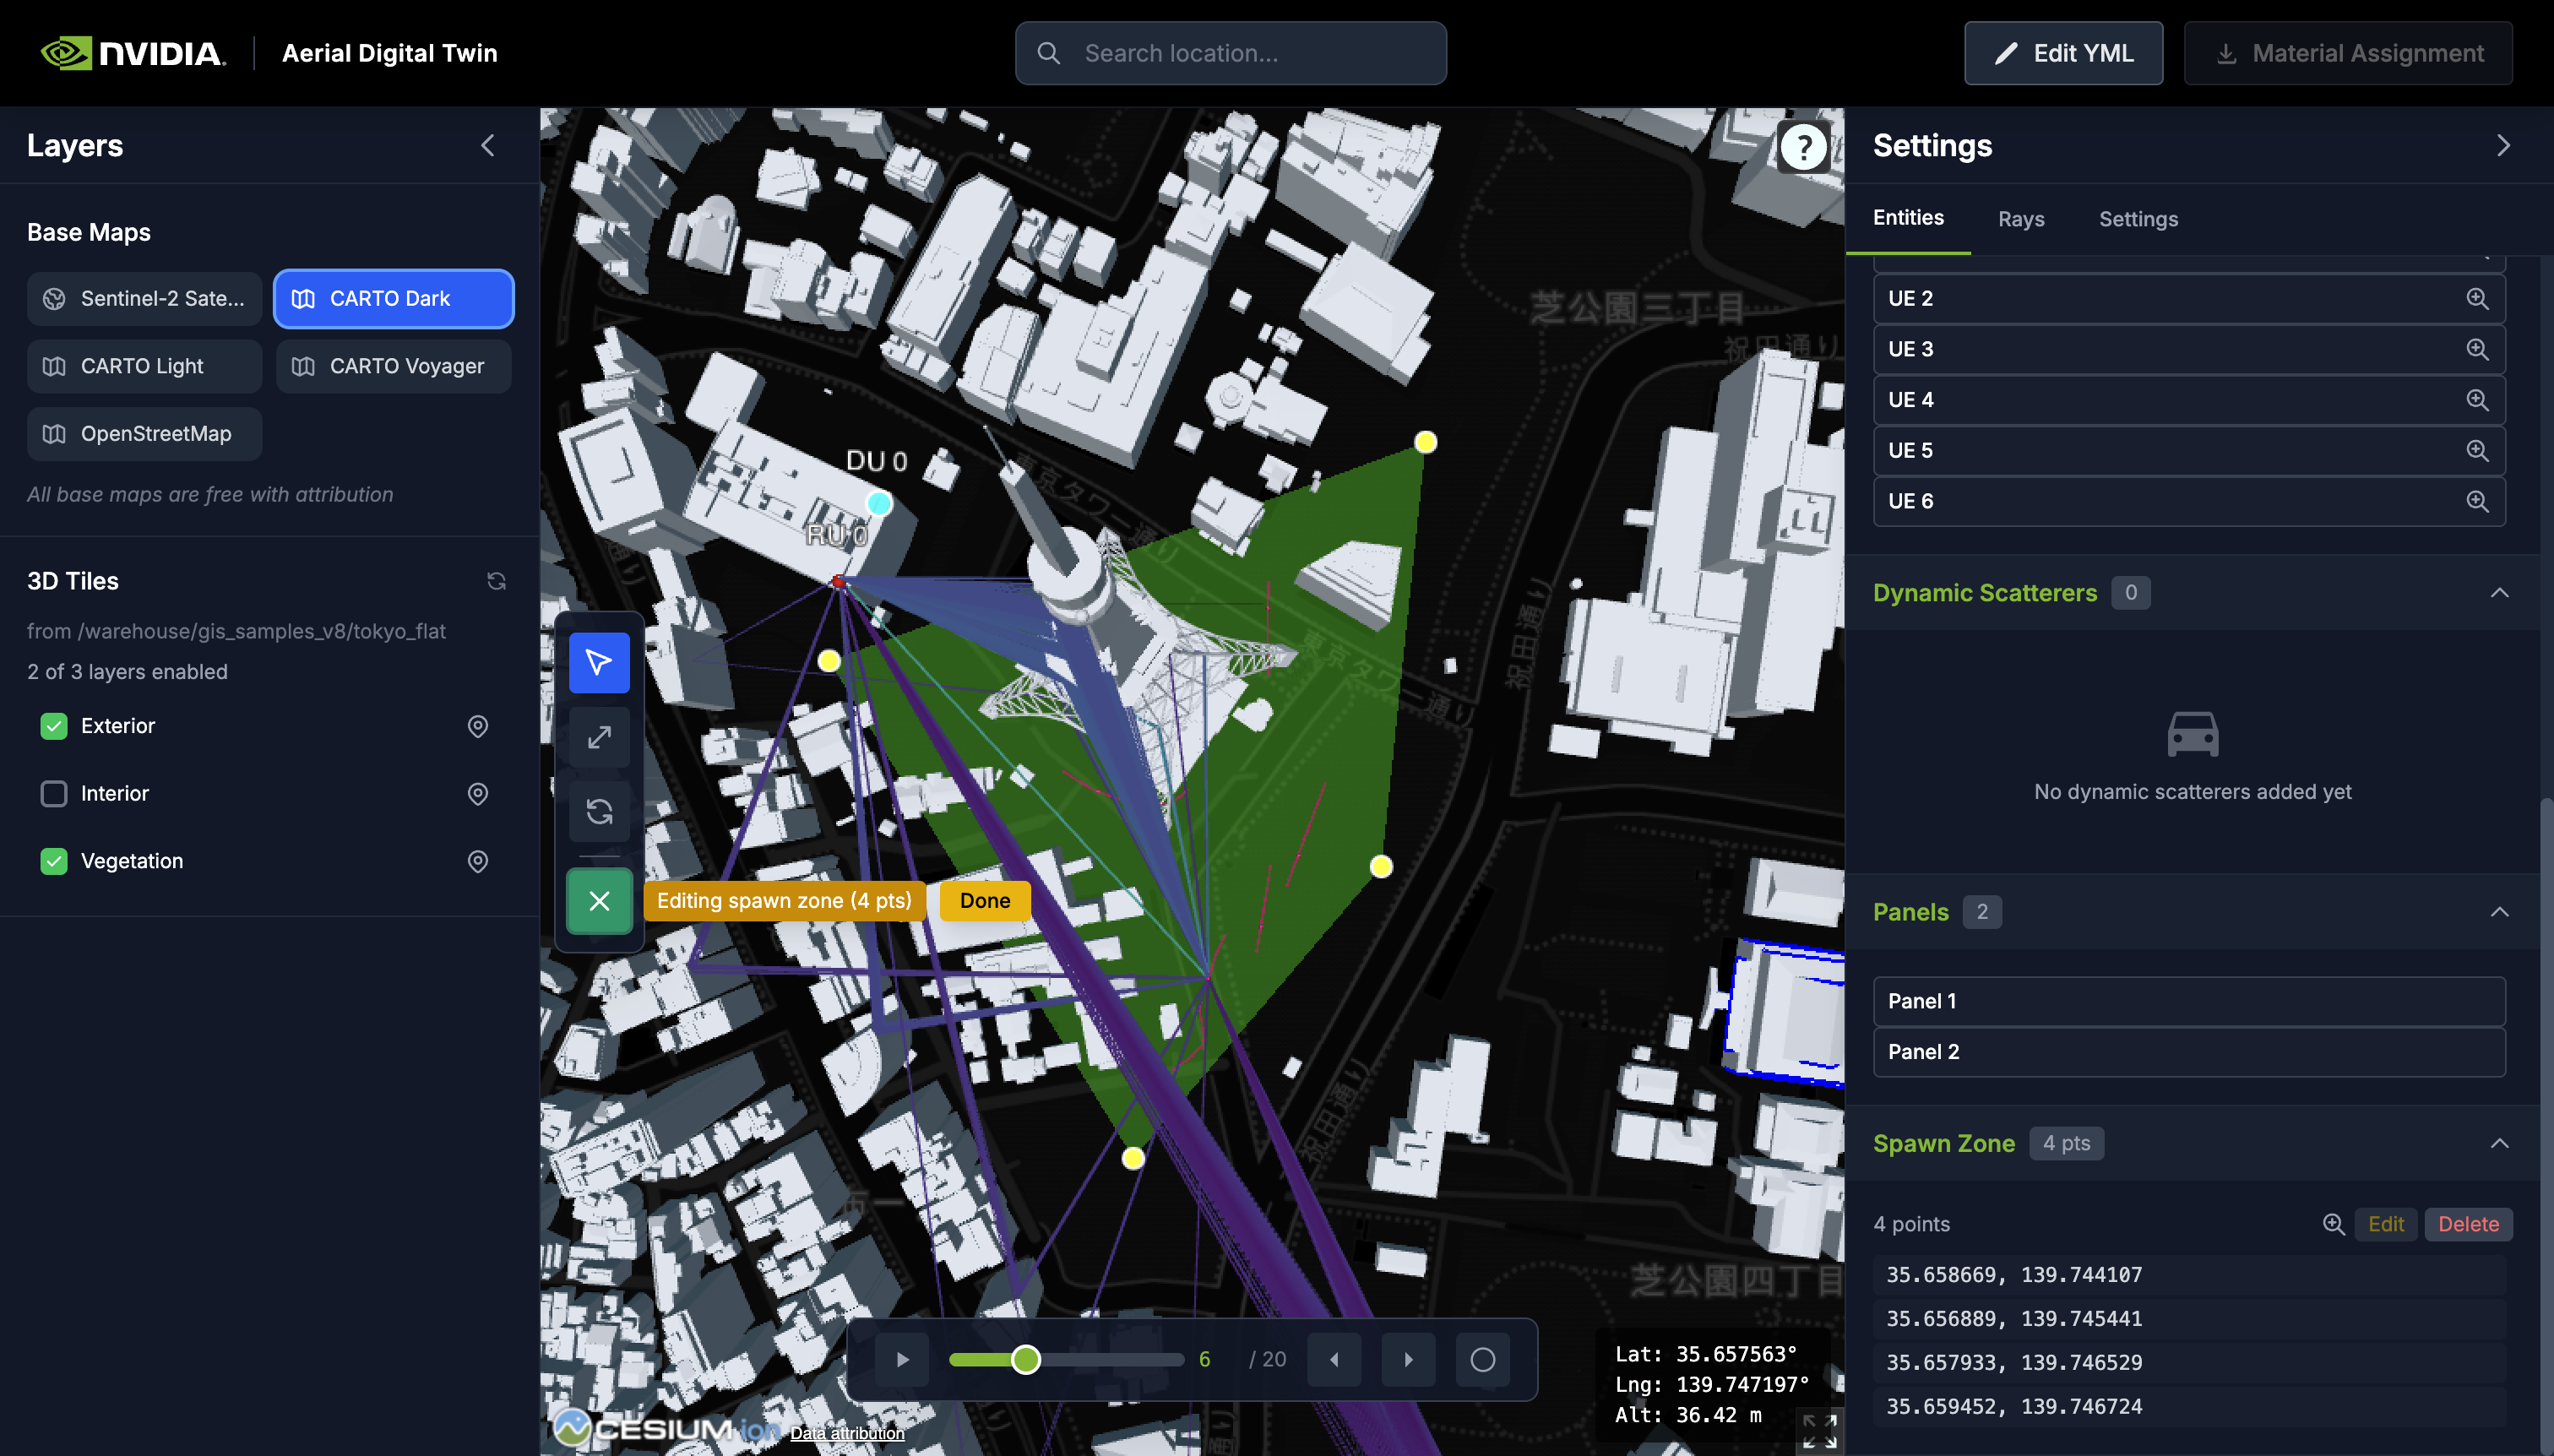Screen dimensions: 2554x1456
Task: Switch to CARTO Light base map
Action: pyautogui.click(x=145, y=366)
